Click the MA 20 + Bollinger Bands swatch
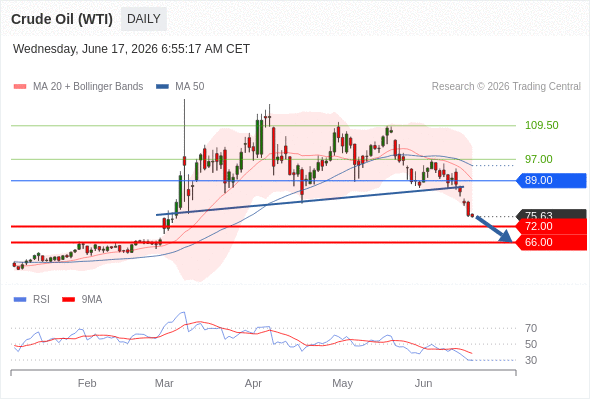Viewport: 590px width, 400px height. pos(20,87)
